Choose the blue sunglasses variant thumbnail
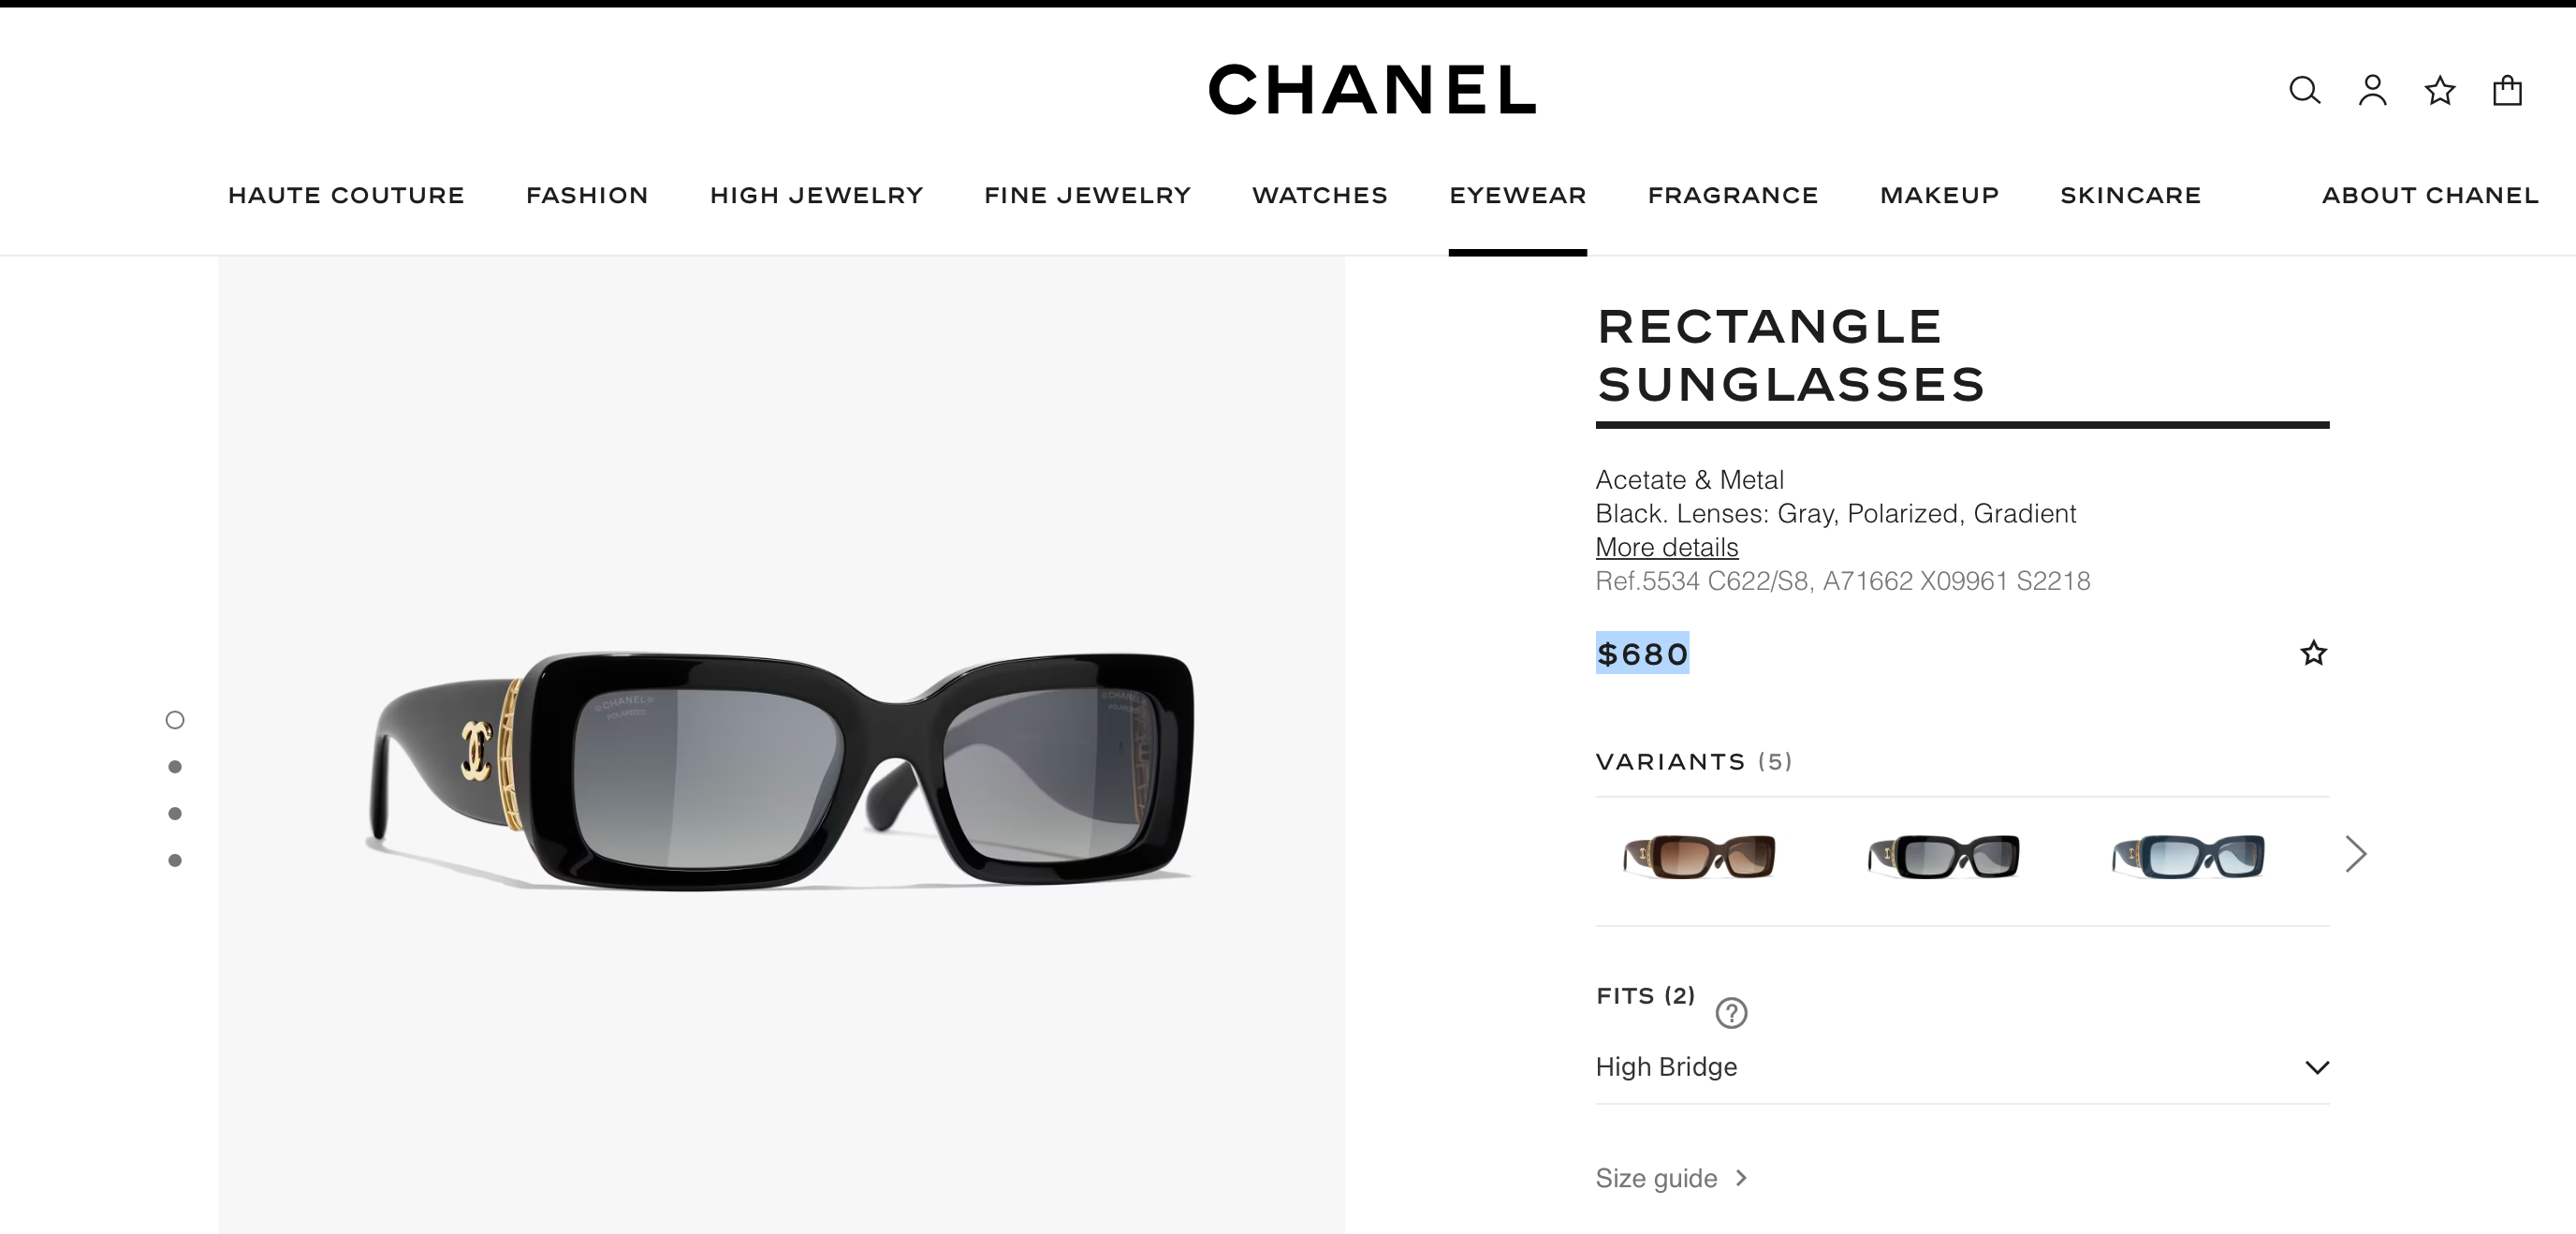2576x1234 pixels. click(x=2188, y=857)
